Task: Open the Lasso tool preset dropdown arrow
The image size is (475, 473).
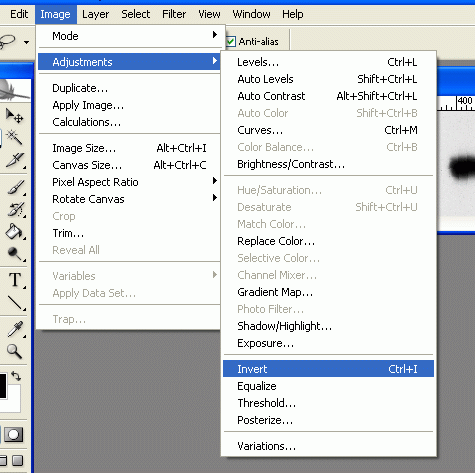Action: click(x=26, y=42)
